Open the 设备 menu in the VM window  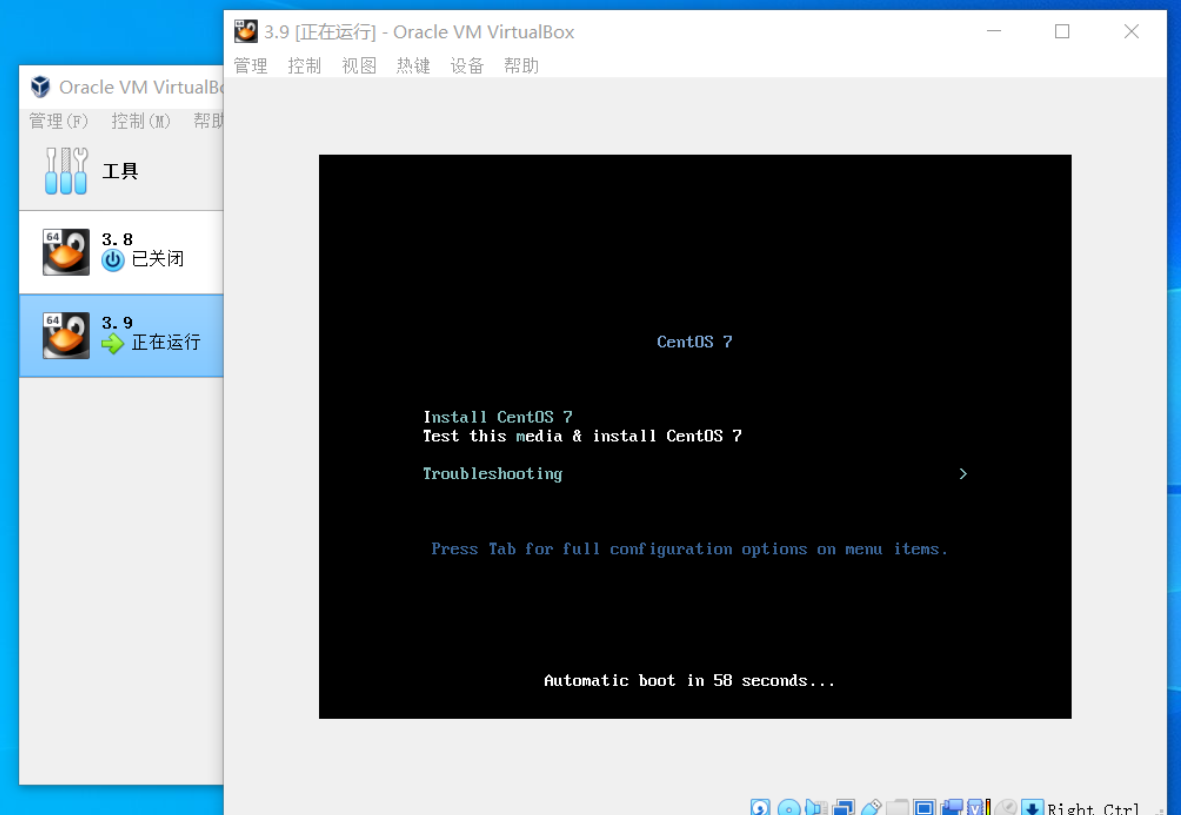click(x=467, y=66)
